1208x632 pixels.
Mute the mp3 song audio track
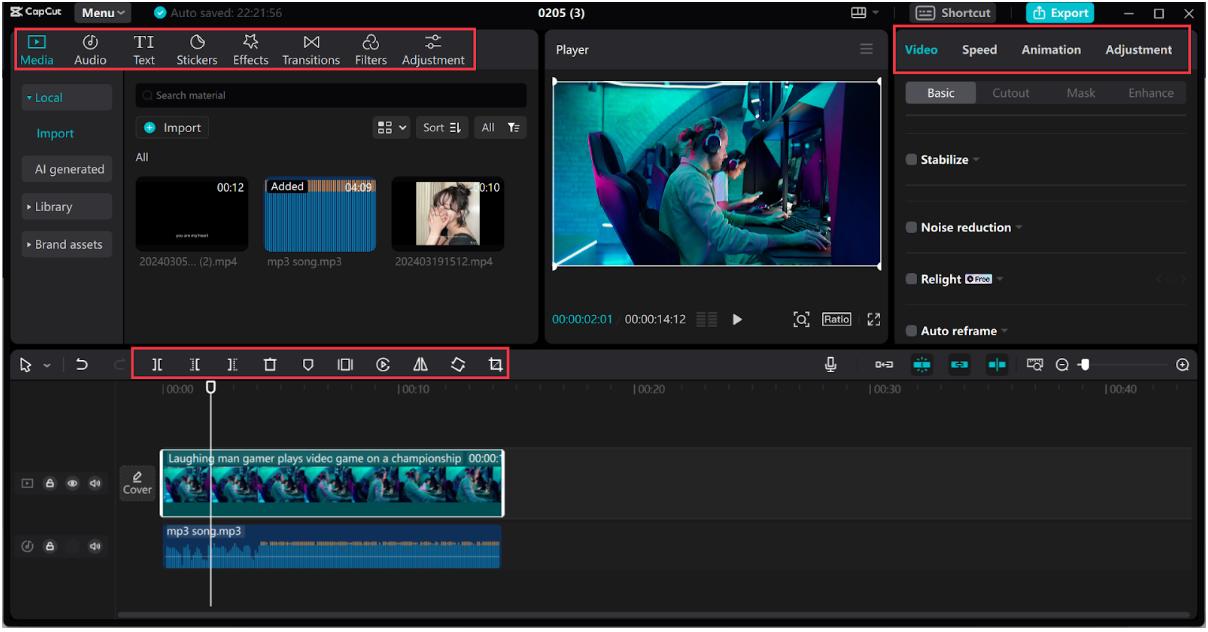click(95, 546)
